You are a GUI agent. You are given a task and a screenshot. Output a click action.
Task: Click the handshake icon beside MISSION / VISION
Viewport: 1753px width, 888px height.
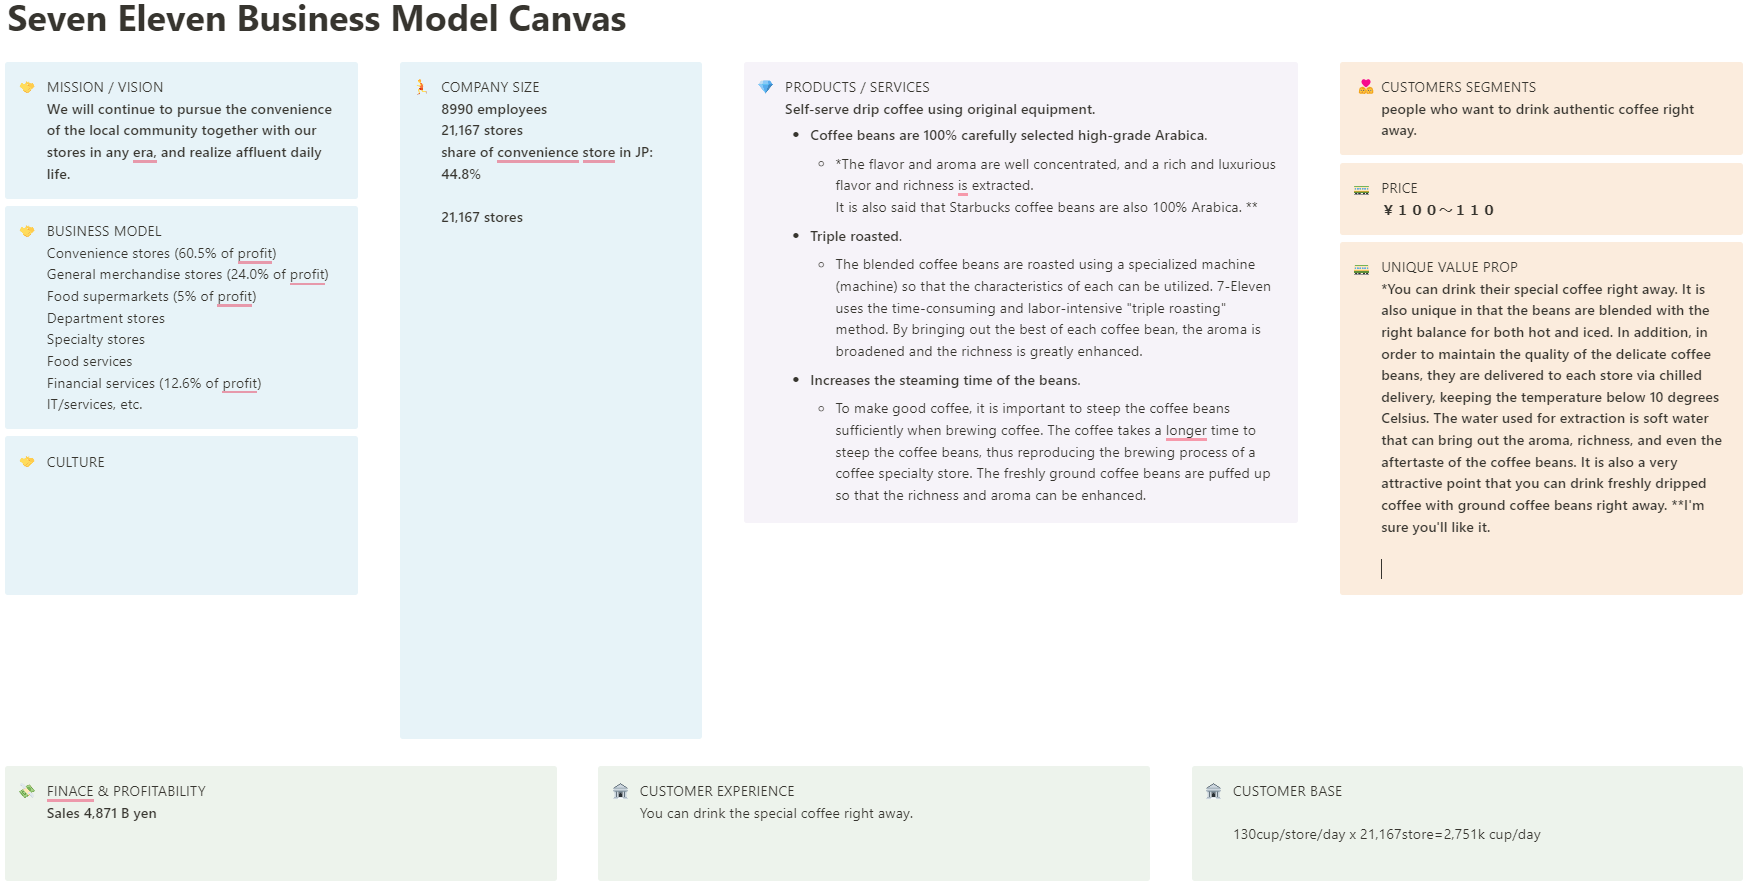click(27, 87)
